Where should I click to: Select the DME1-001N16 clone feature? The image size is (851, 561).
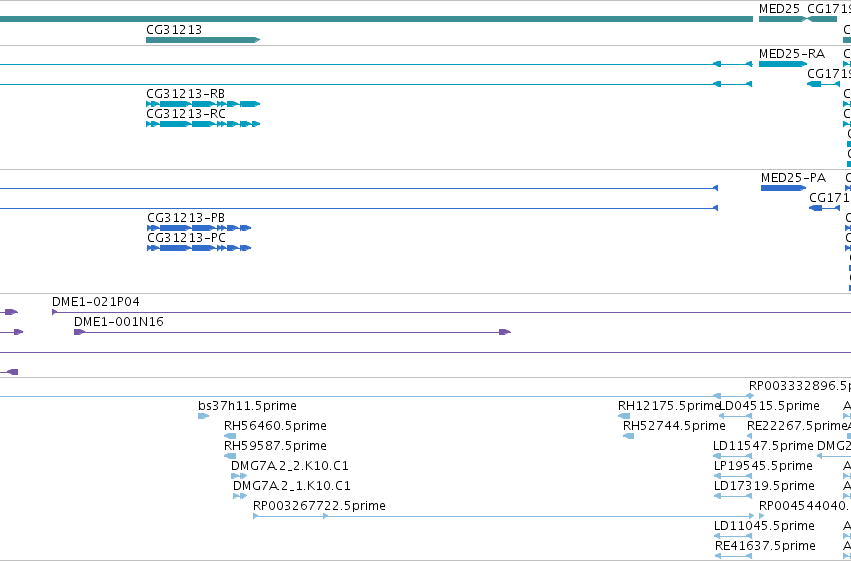point(293,332)
